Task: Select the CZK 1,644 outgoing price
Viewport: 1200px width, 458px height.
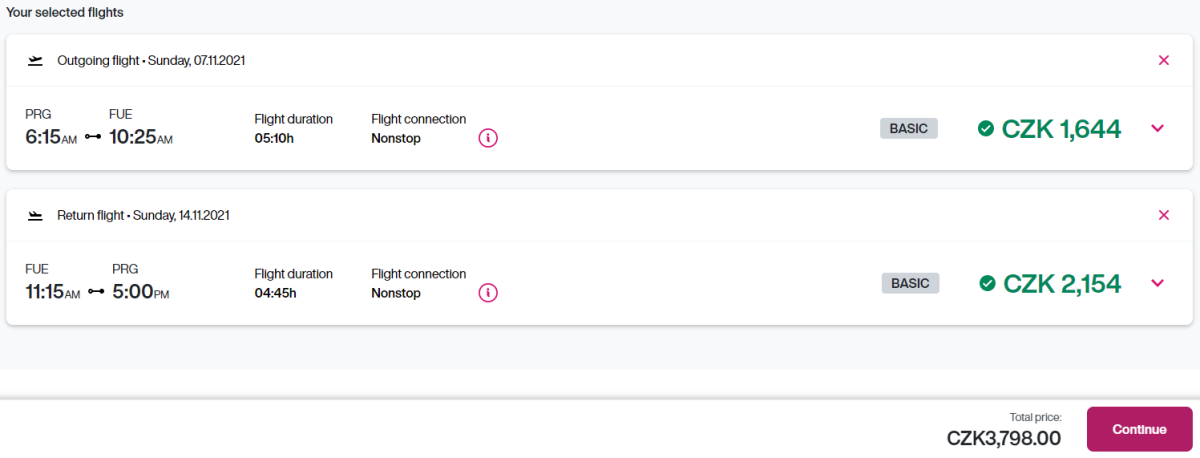Action: tap(1061, 129)
